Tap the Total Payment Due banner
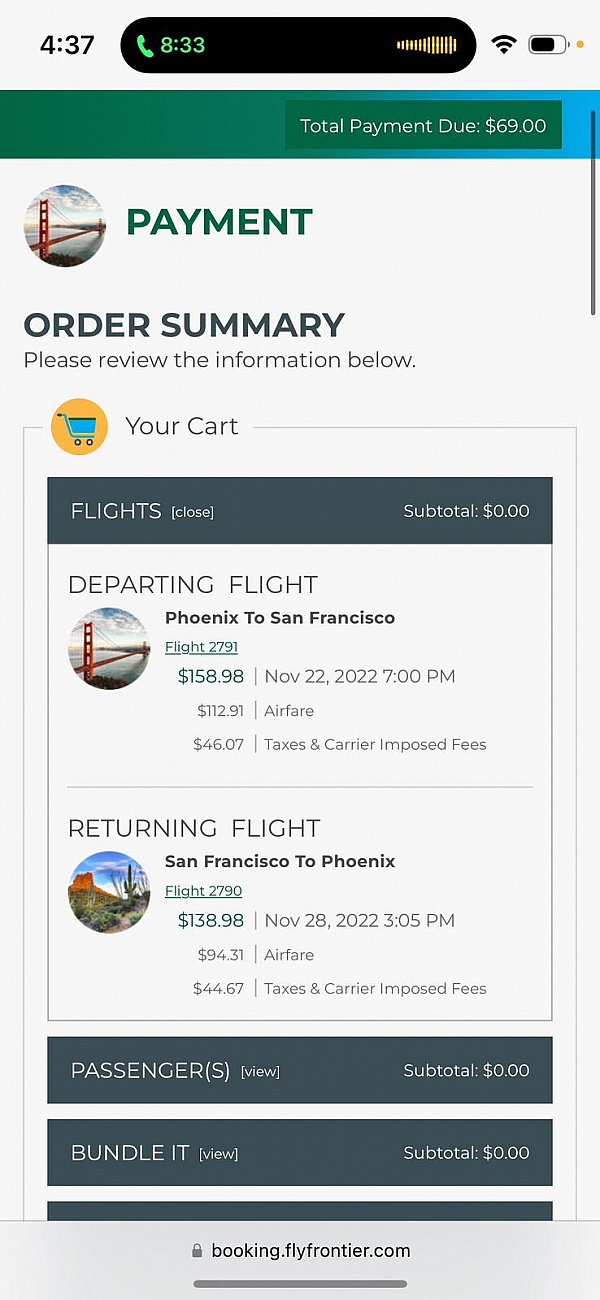 423,126
